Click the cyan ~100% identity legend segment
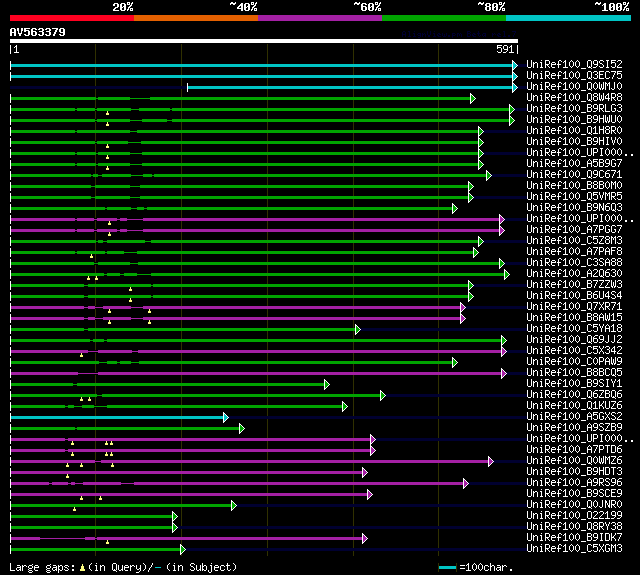 pos(568,18)
